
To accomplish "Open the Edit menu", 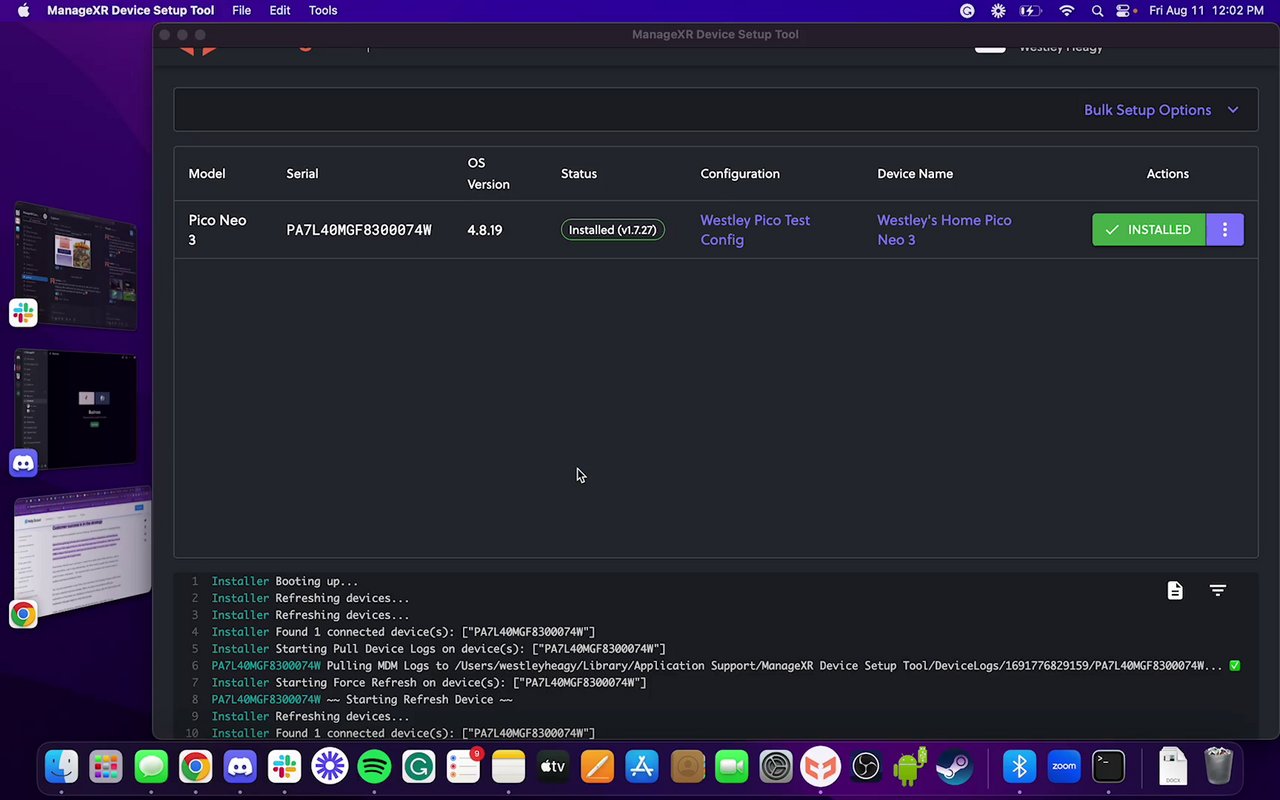I will click(x=280, y=11).
